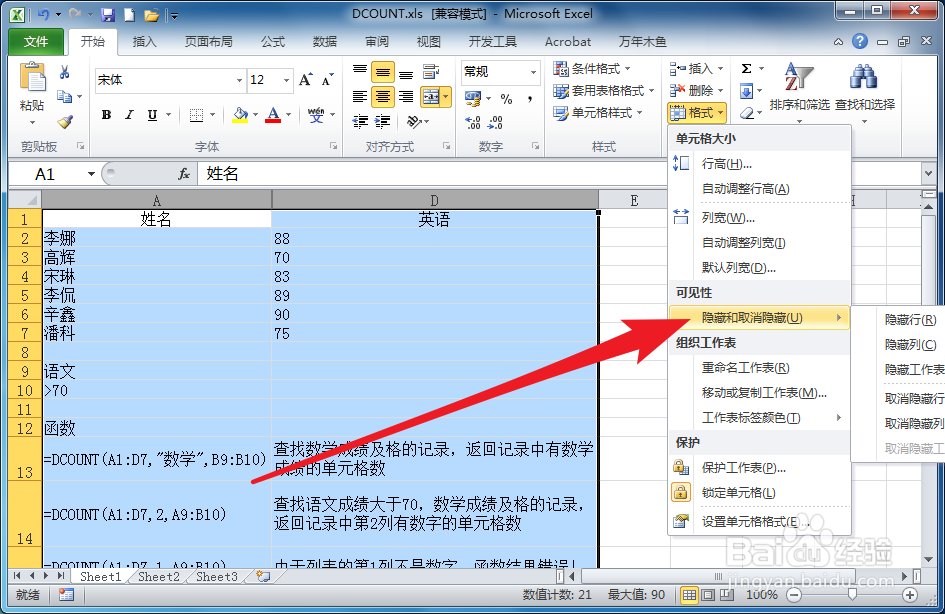Choose 行高(H)... from format menu
The image size is (945, 614).
point(759,164)
